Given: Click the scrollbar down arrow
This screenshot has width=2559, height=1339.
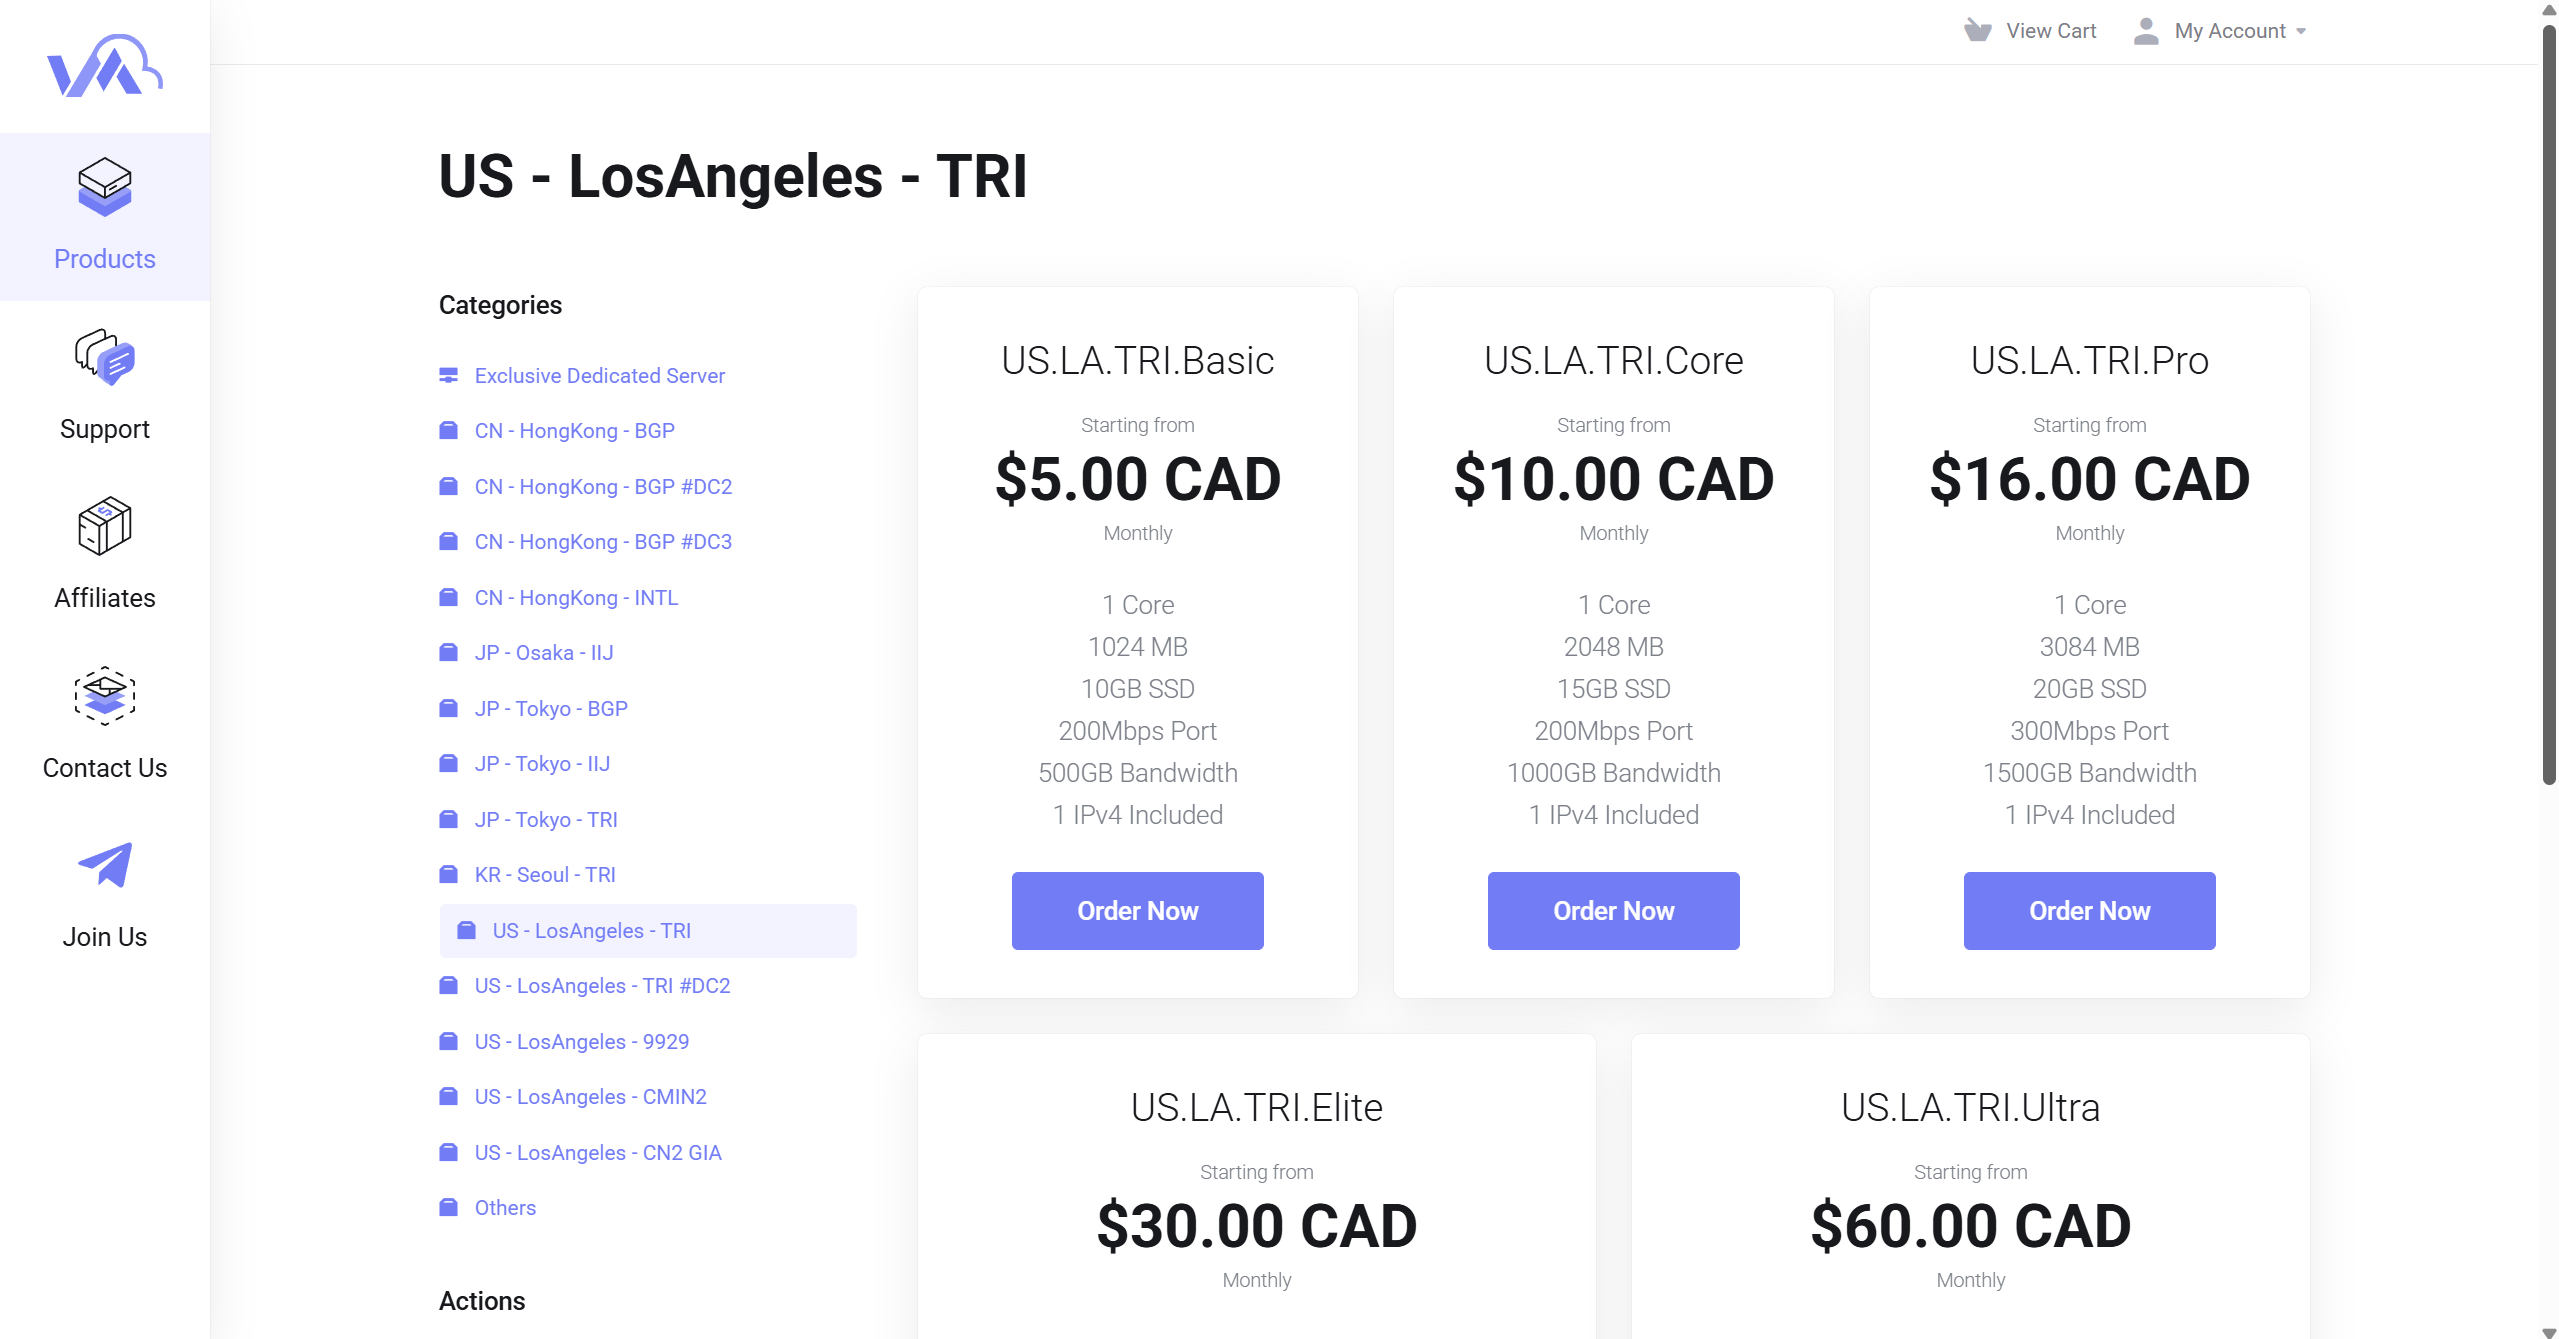Looking at the screenshot, I should pos(2548,1332).
